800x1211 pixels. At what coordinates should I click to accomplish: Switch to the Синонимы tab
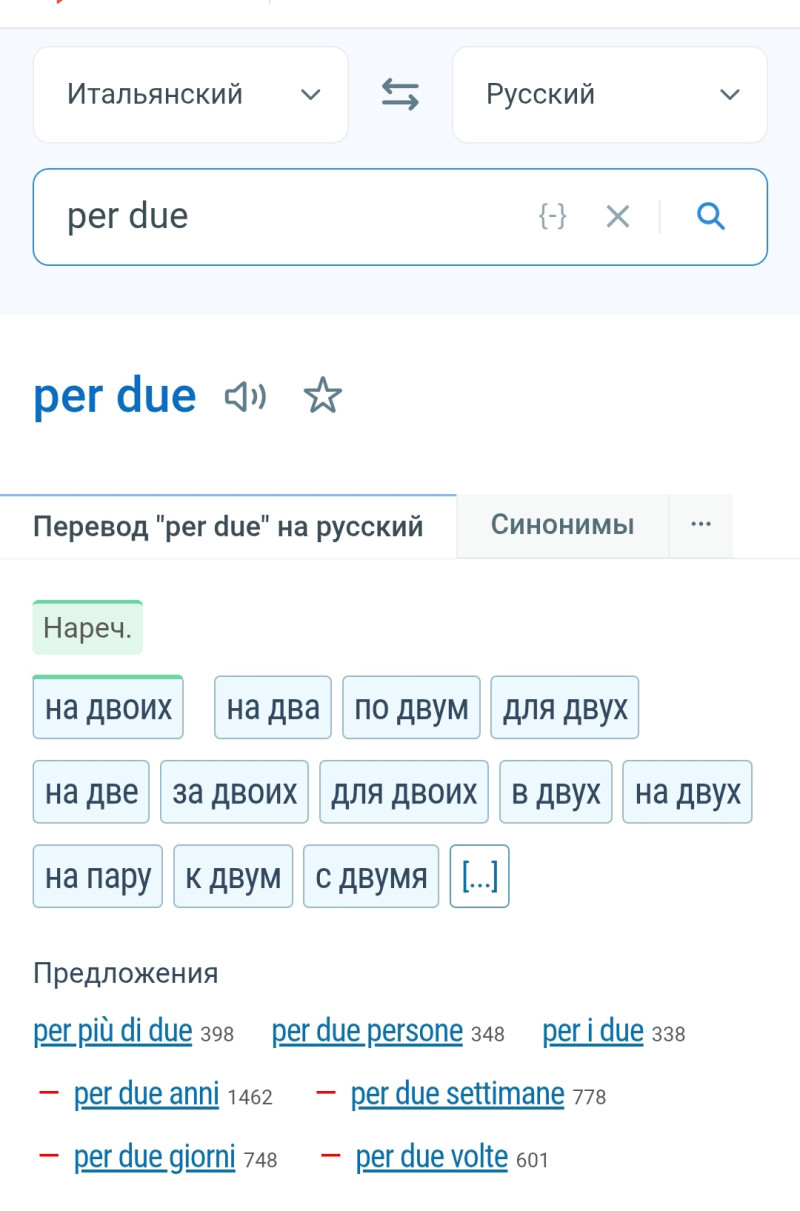(x=562, y=525)
